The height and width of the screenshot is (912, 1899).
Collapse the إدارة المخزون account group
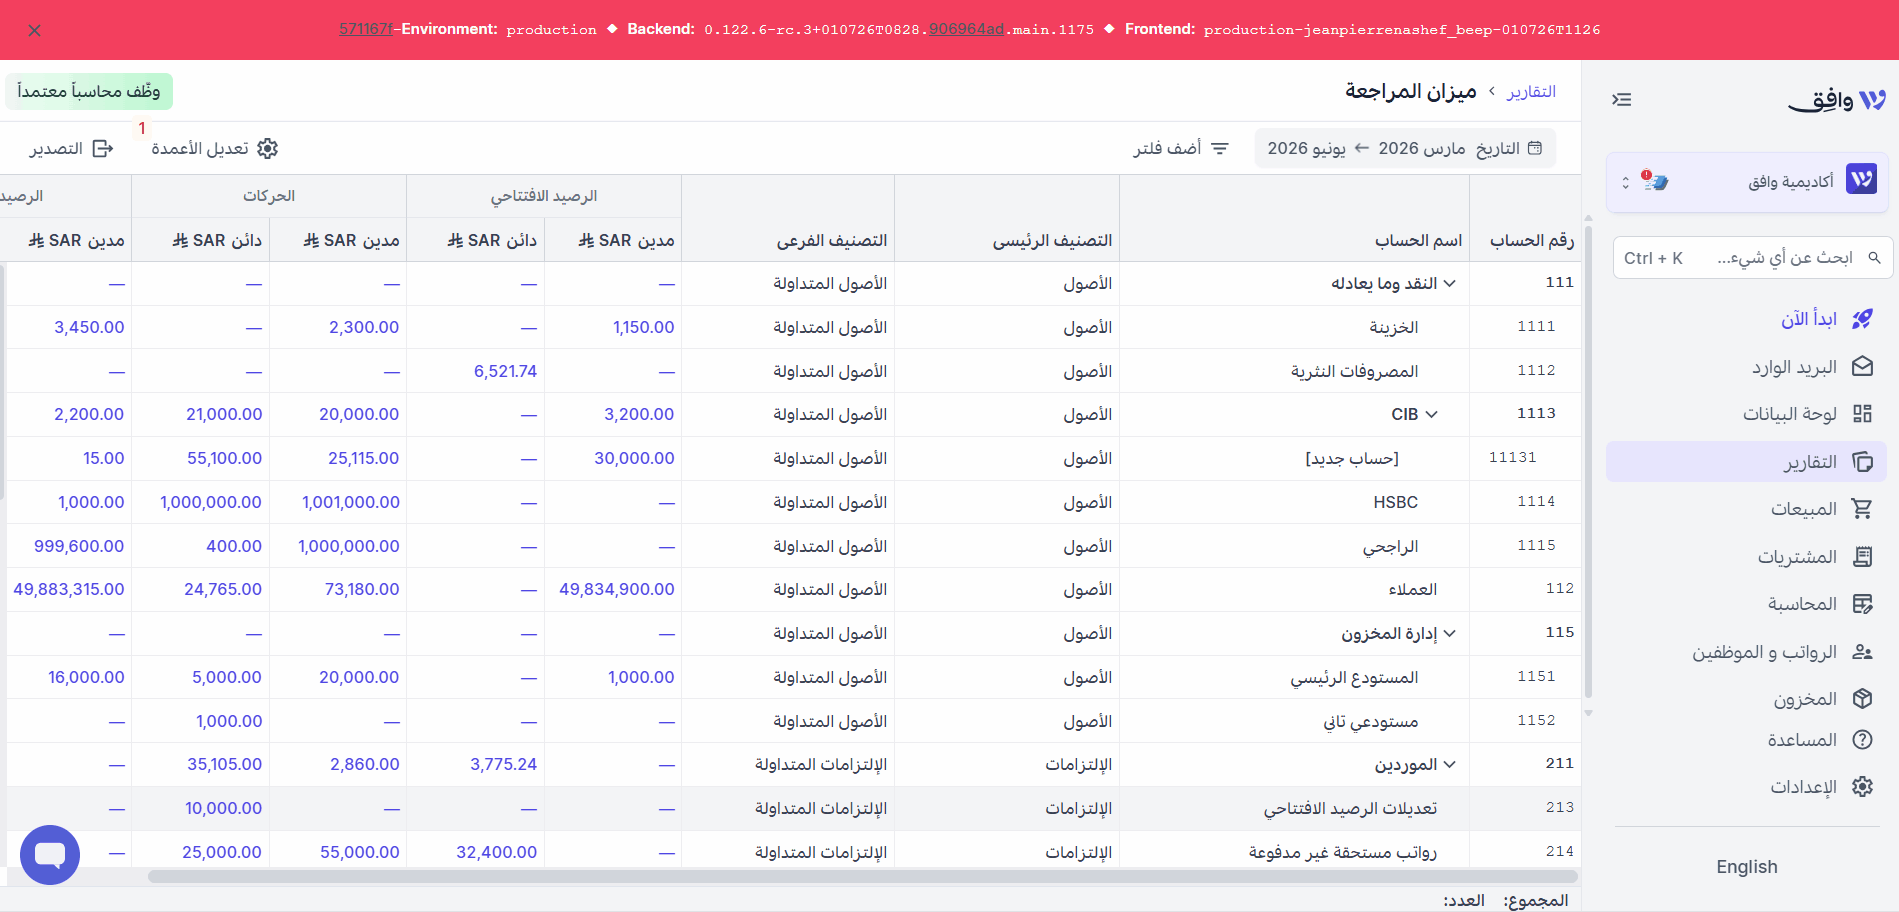1449,634
